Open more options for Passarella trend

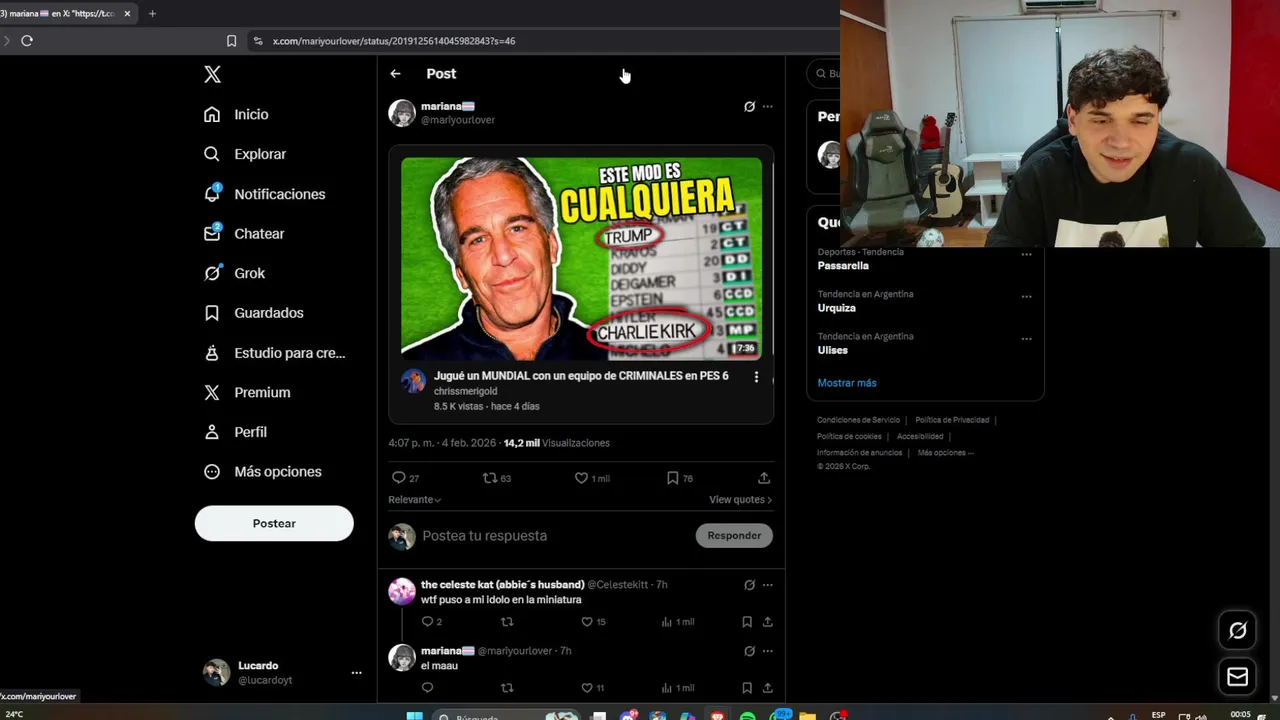[1026, 255]
